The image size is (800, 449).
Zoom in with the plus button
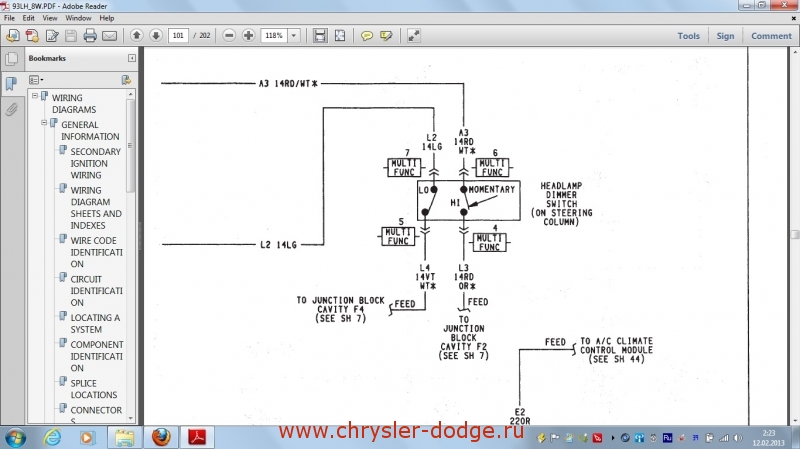(x=248, y=35)
